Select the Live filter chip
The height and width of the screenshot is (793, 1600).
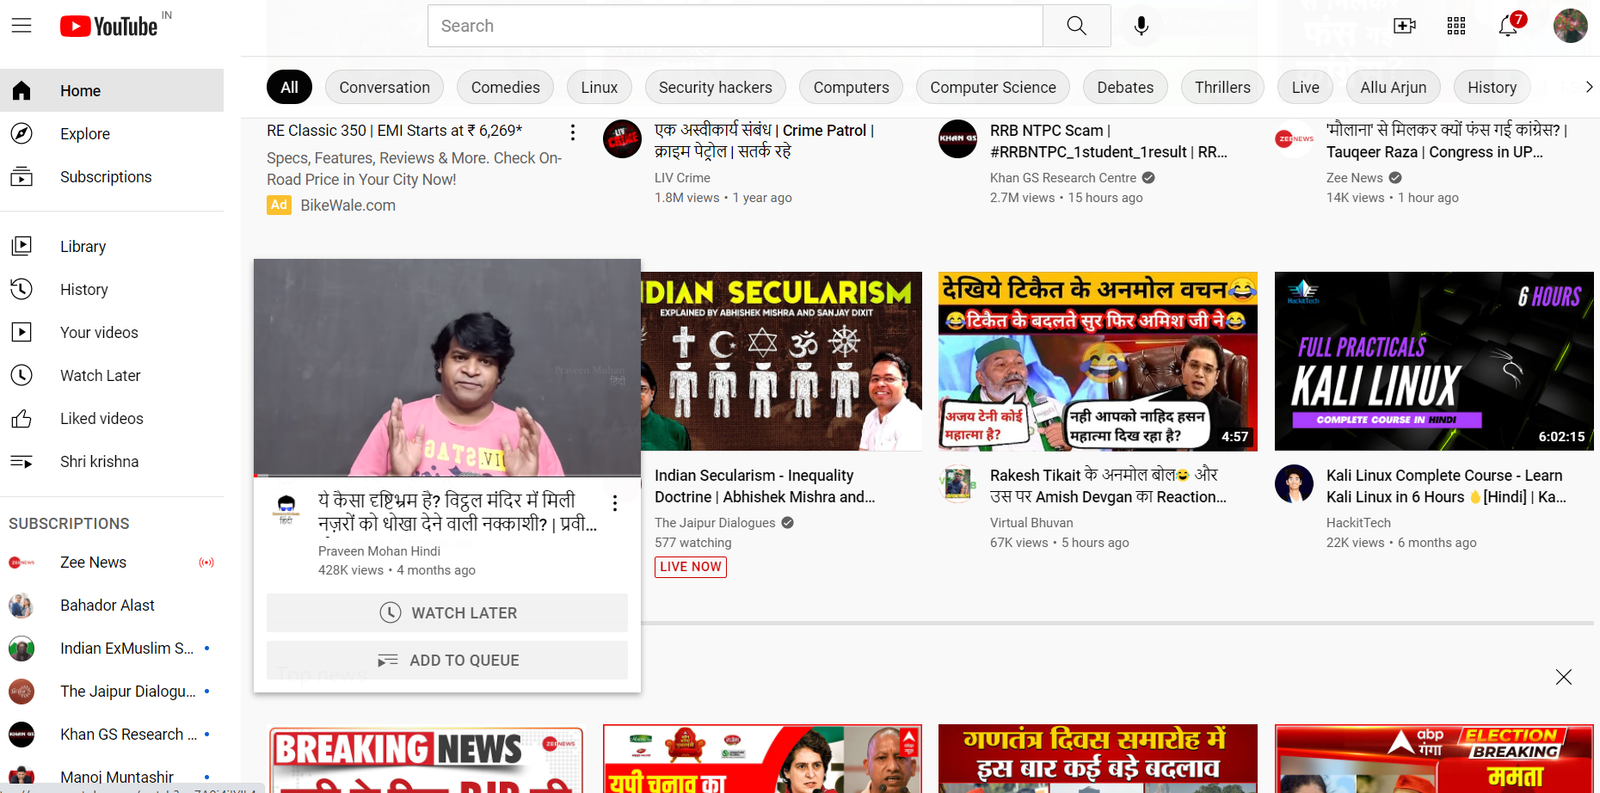(1305, 87)
